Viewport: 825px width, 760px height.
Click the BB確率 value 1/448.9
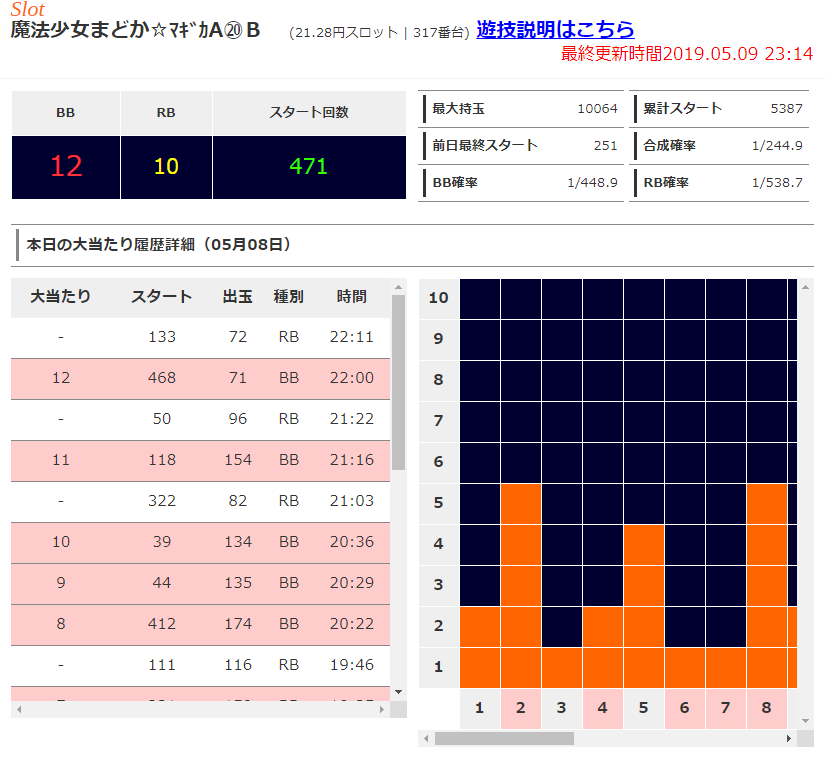pyautogui.click(x=592, y=182)
